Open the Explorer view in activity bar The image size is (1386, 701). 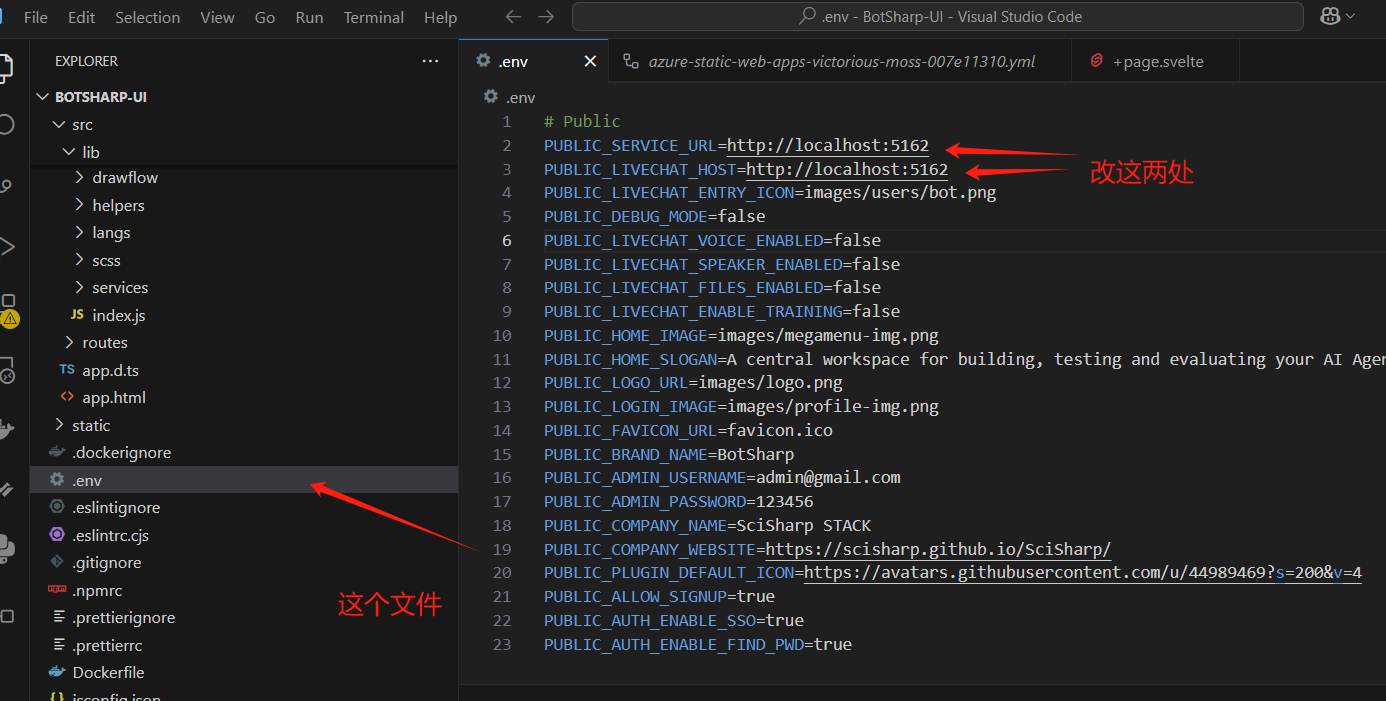point(5,67)
